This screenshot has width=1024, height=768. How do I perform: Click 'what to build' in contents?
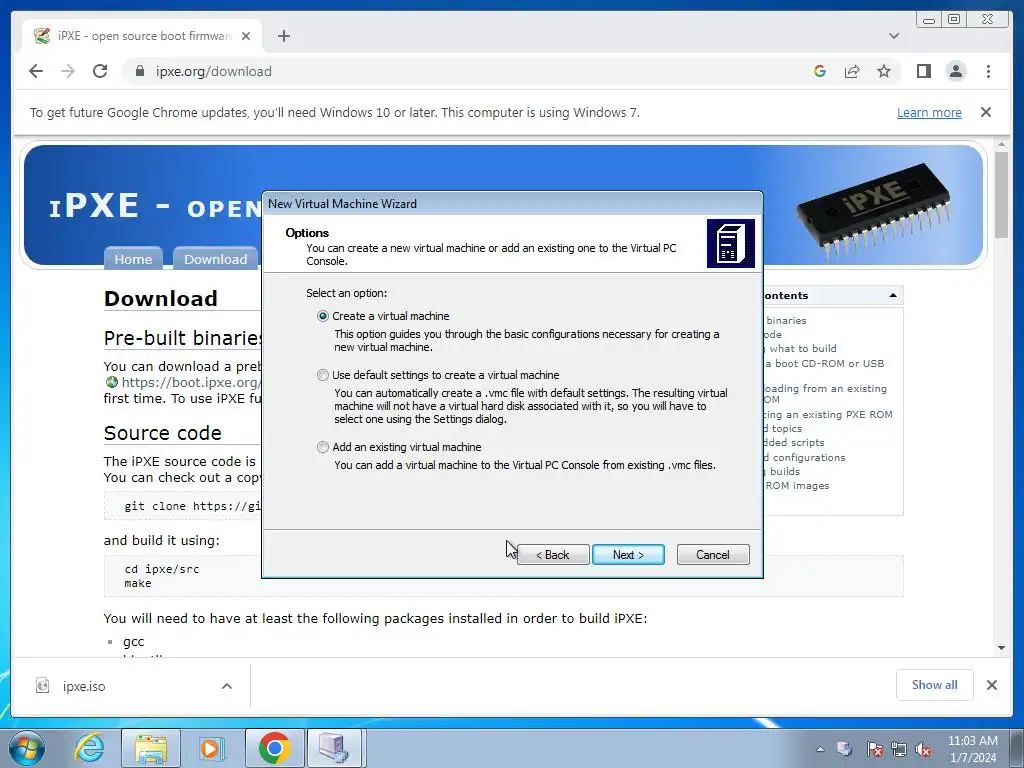tap(803, 349)
